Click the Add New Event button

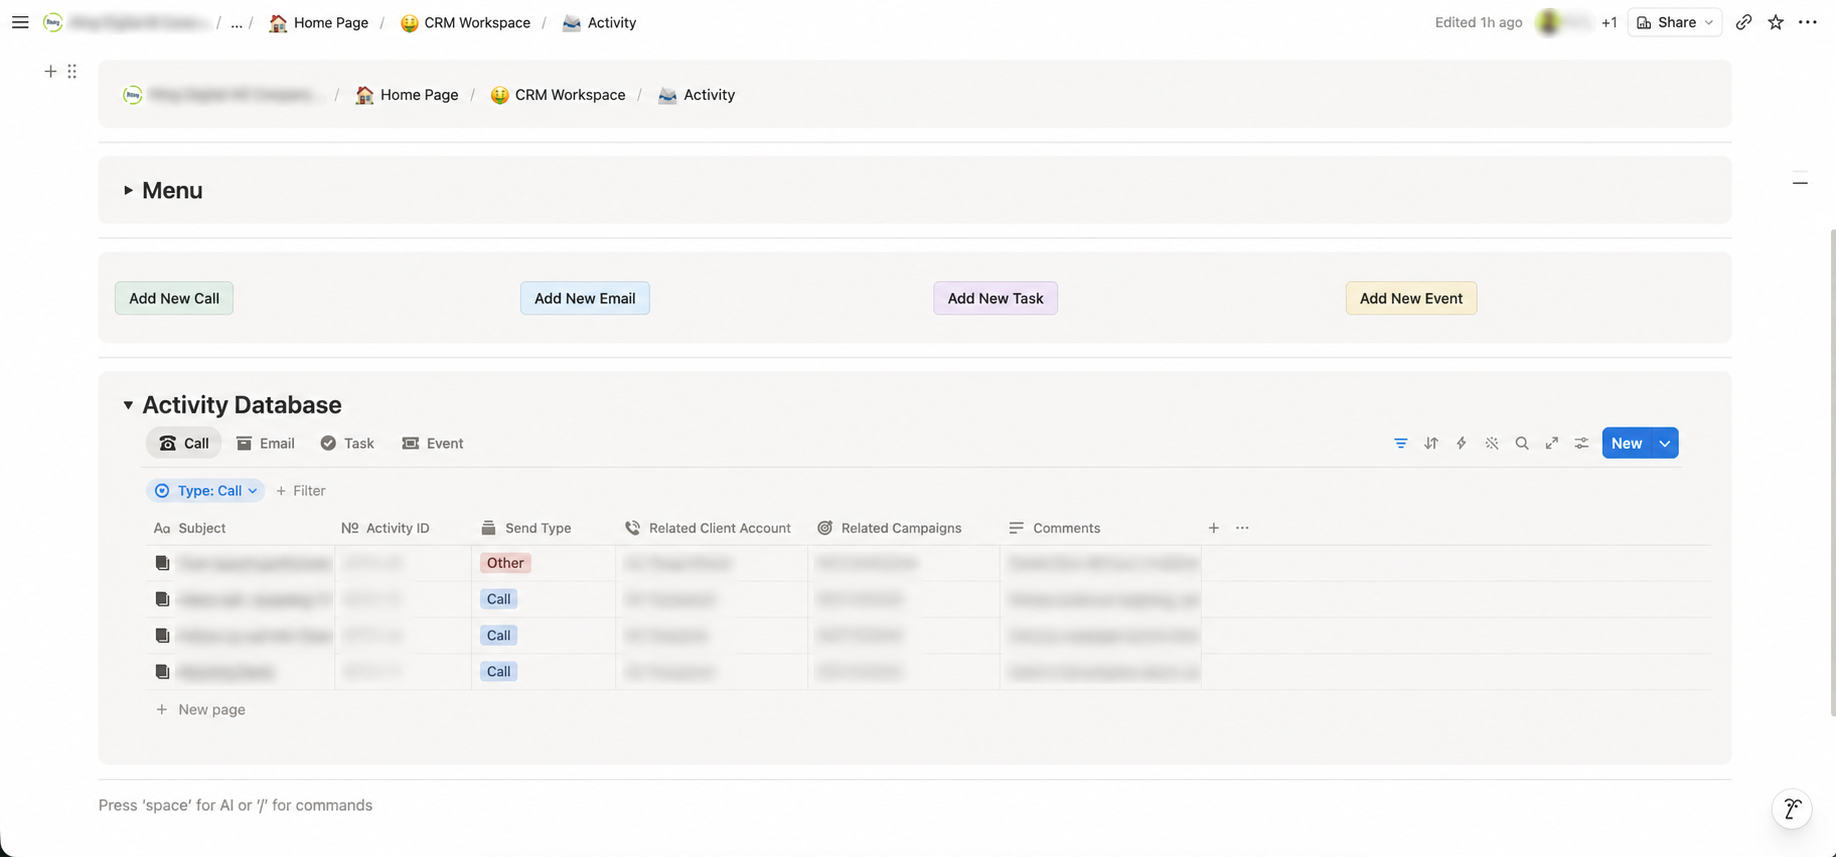(x=1411, y=298)
